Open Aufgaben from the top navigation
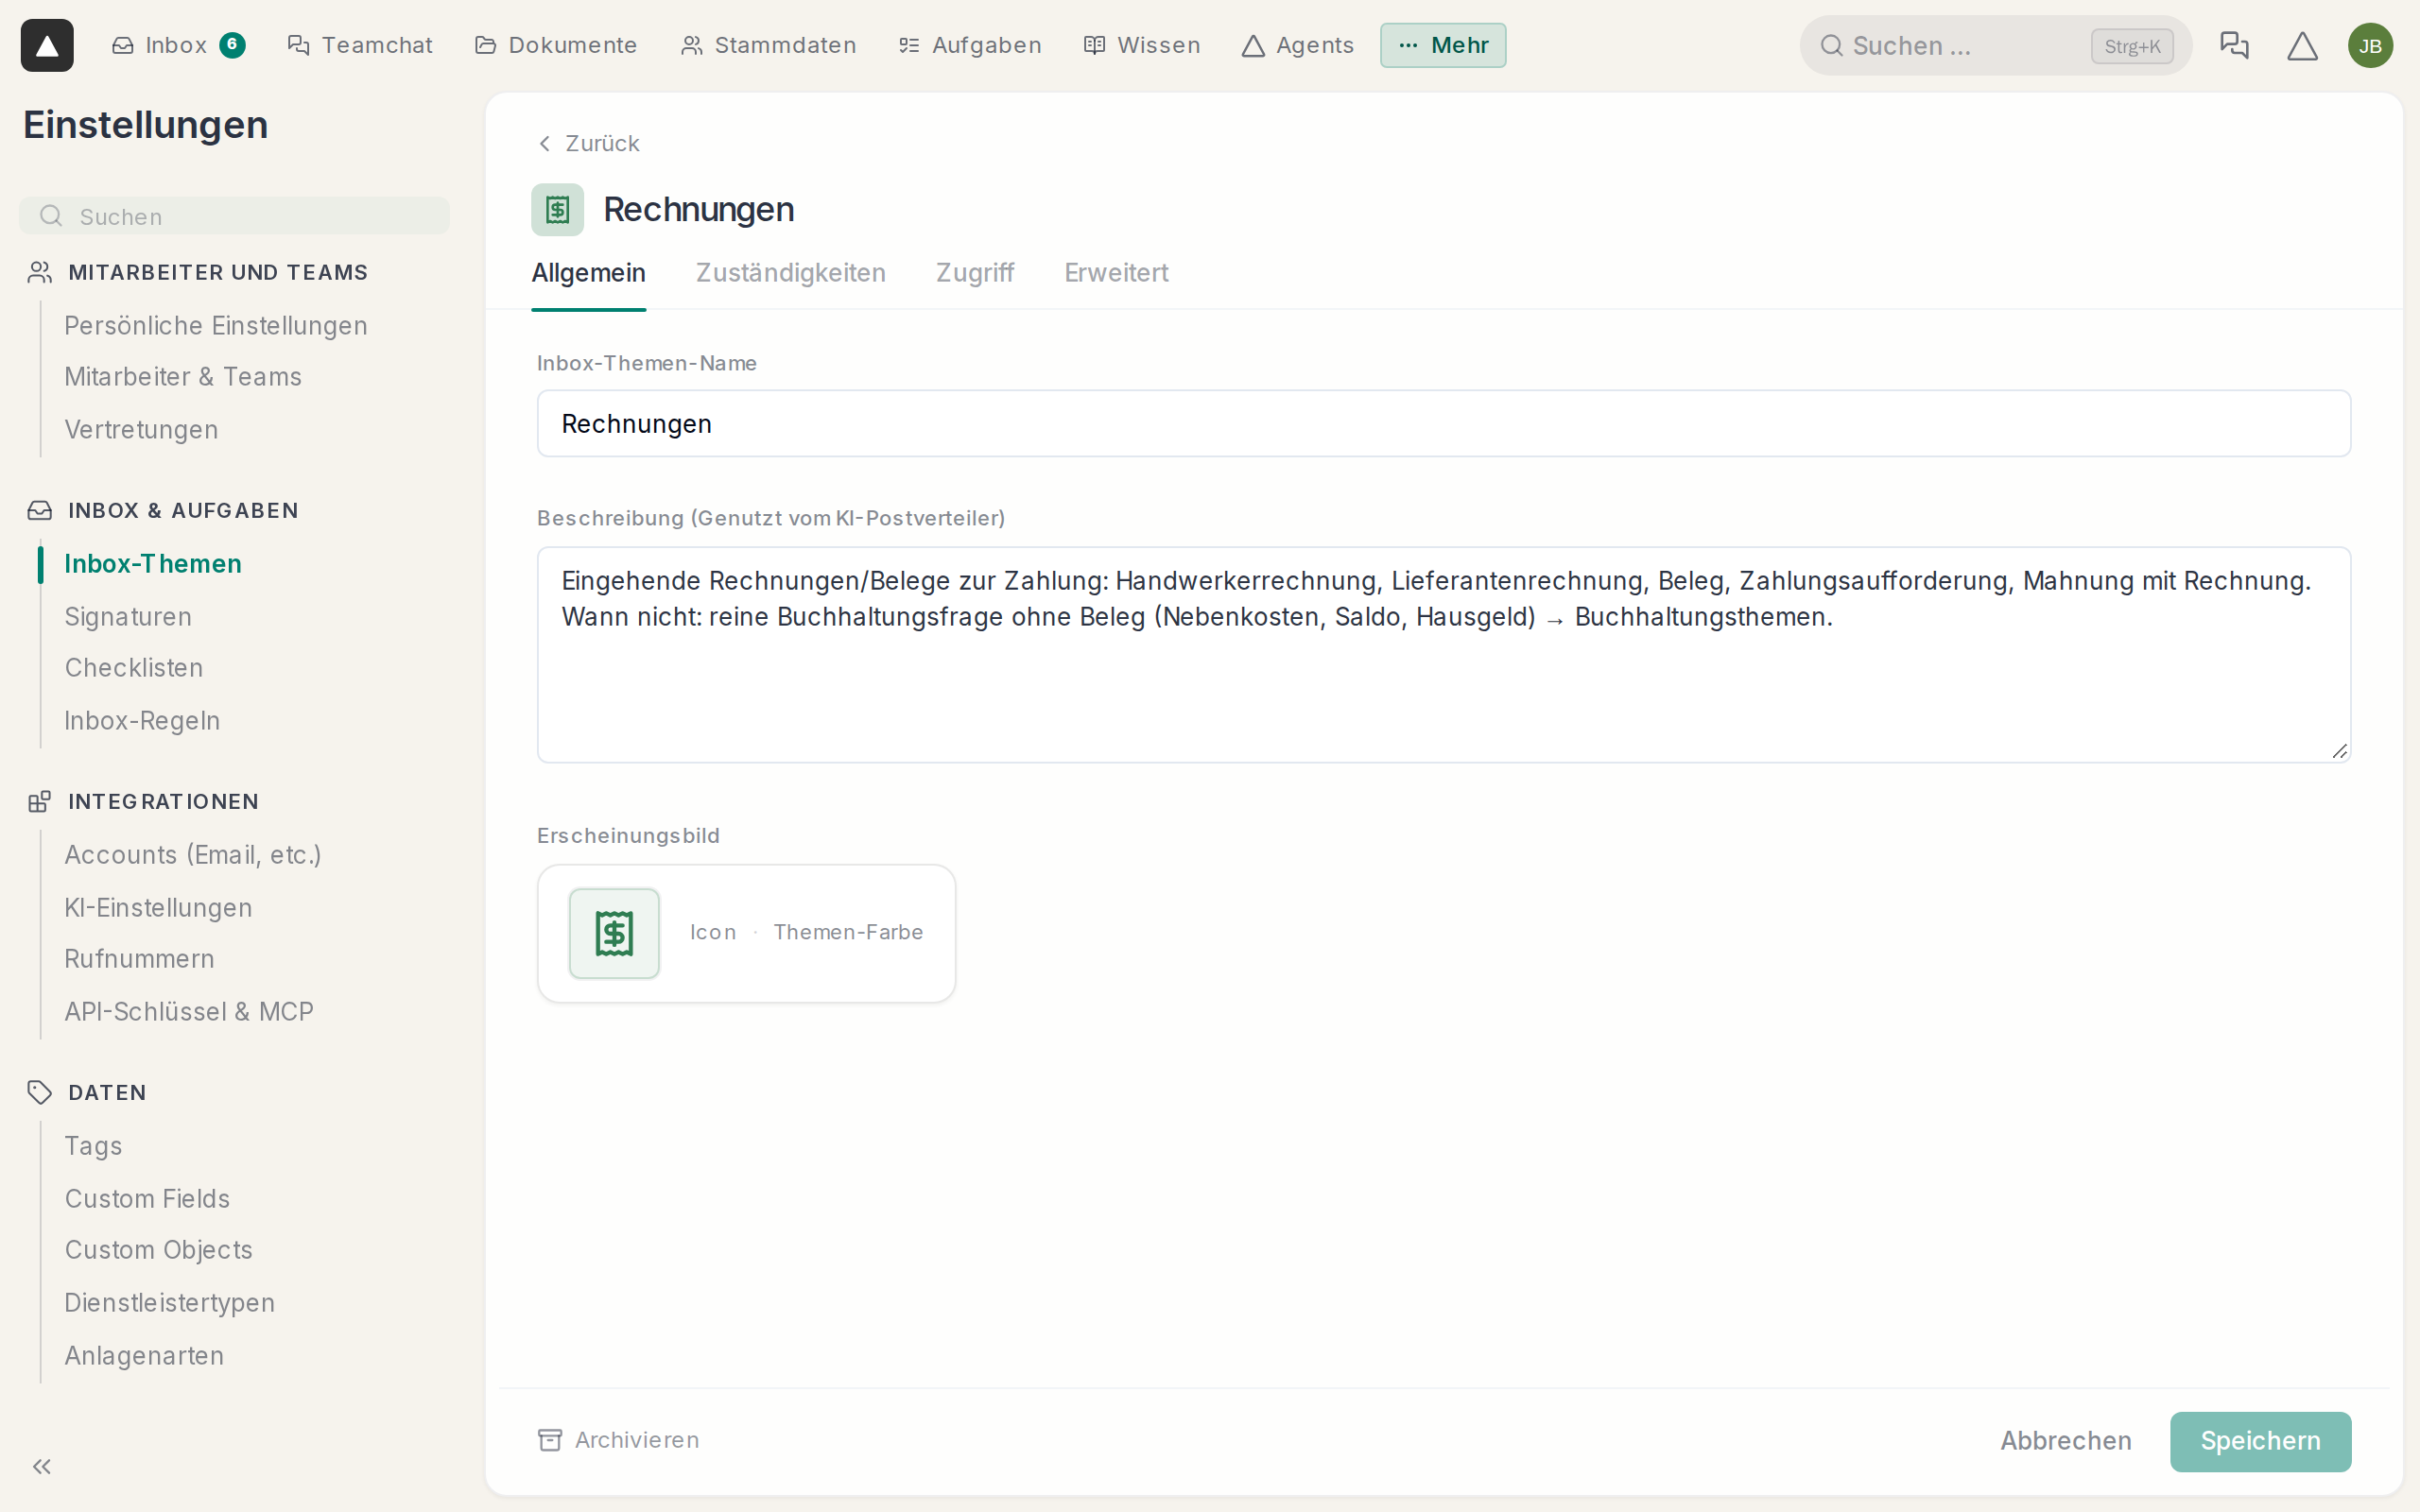 click(x=970, y=45)
